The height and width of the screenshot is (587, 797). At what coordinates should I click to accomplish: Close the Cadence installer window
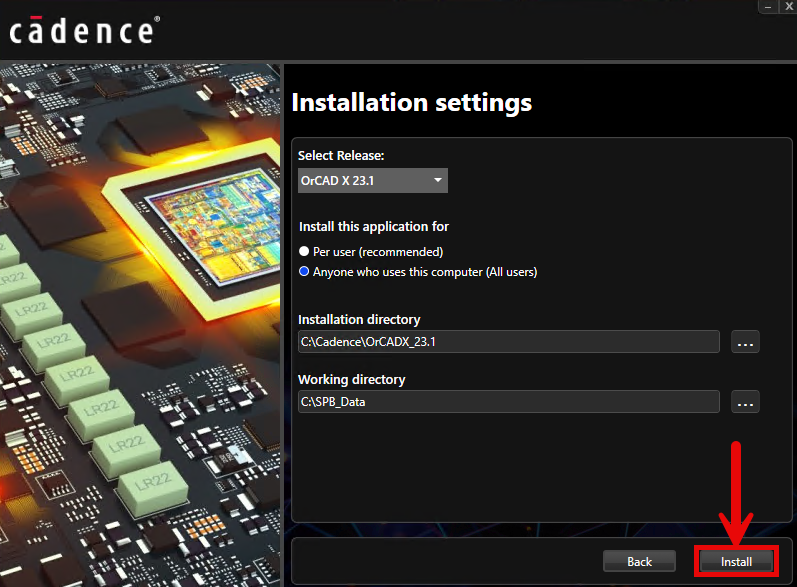790,6
